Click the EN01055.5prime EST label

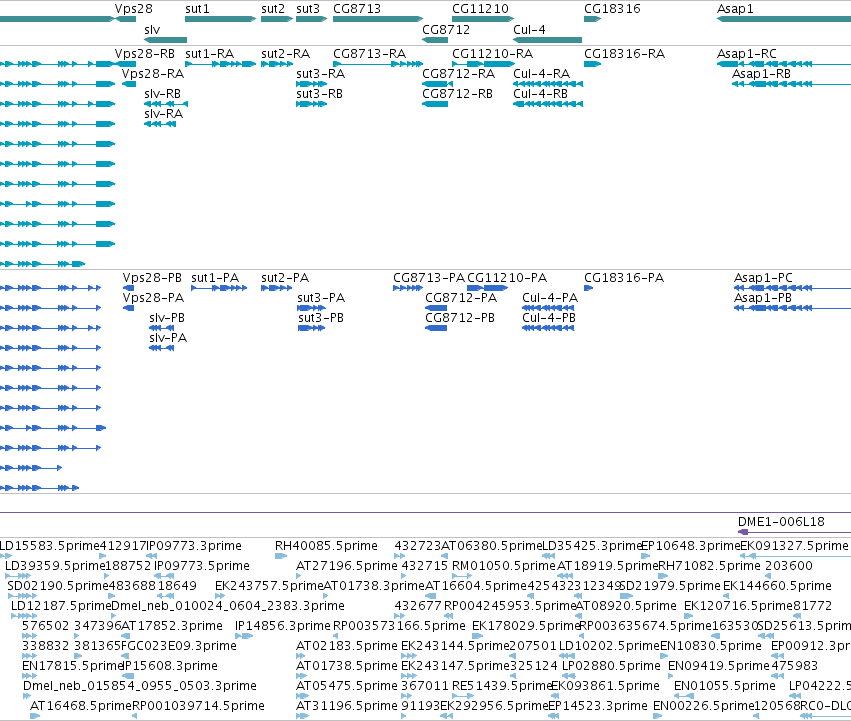725,686
